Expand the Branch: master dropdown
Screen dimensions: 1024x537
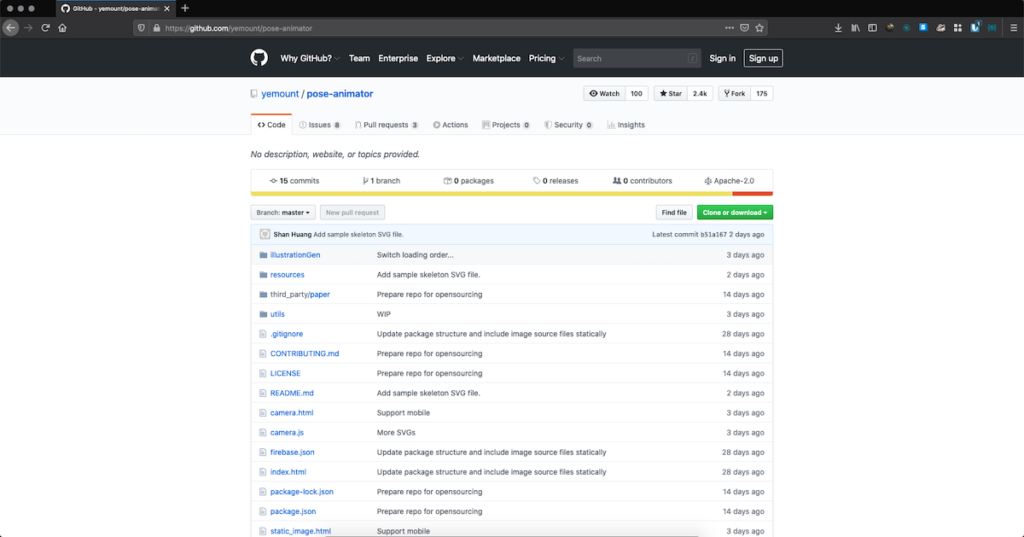(x=283, y=212)
